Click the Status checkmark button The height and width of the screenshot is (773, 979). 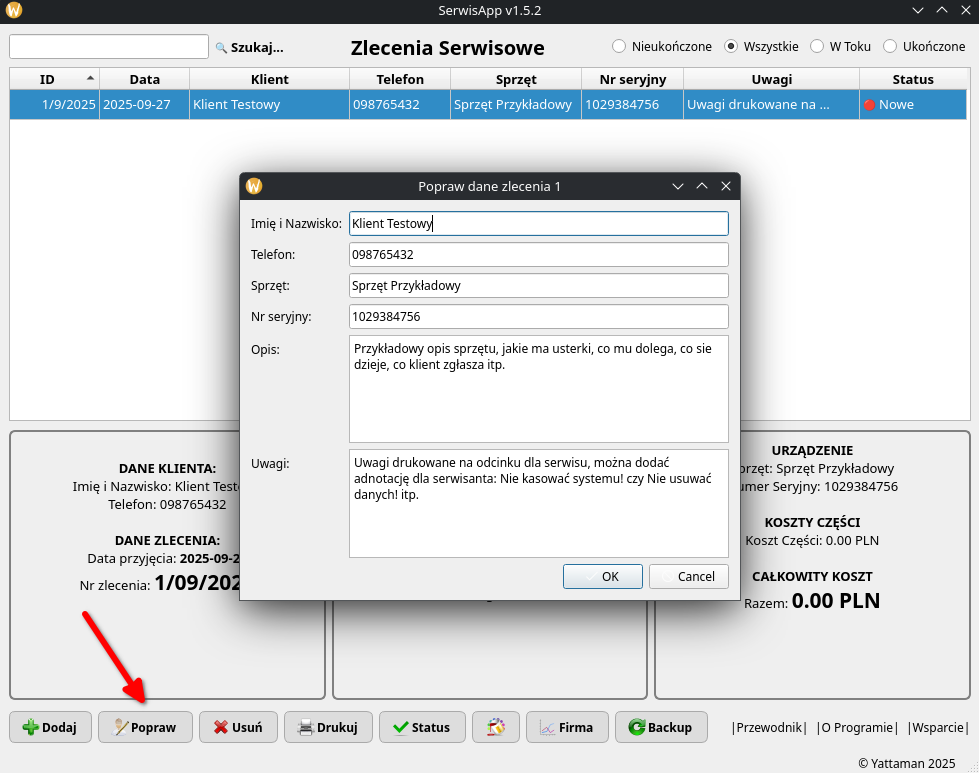pyautogui.click(x=422, y=727)
